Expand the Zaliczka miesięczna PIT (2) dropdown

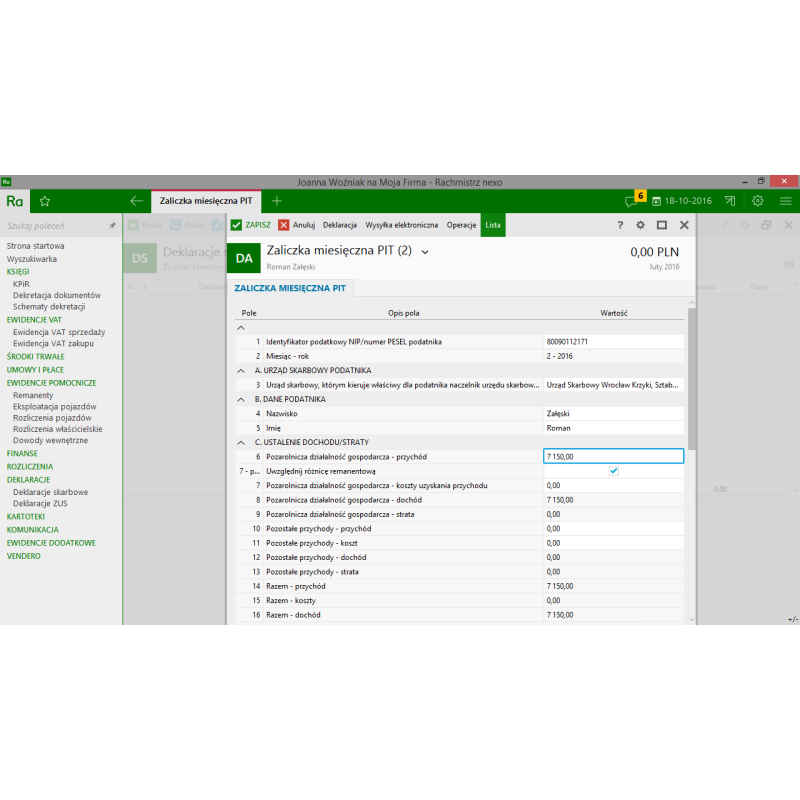[x=425, y=252]
